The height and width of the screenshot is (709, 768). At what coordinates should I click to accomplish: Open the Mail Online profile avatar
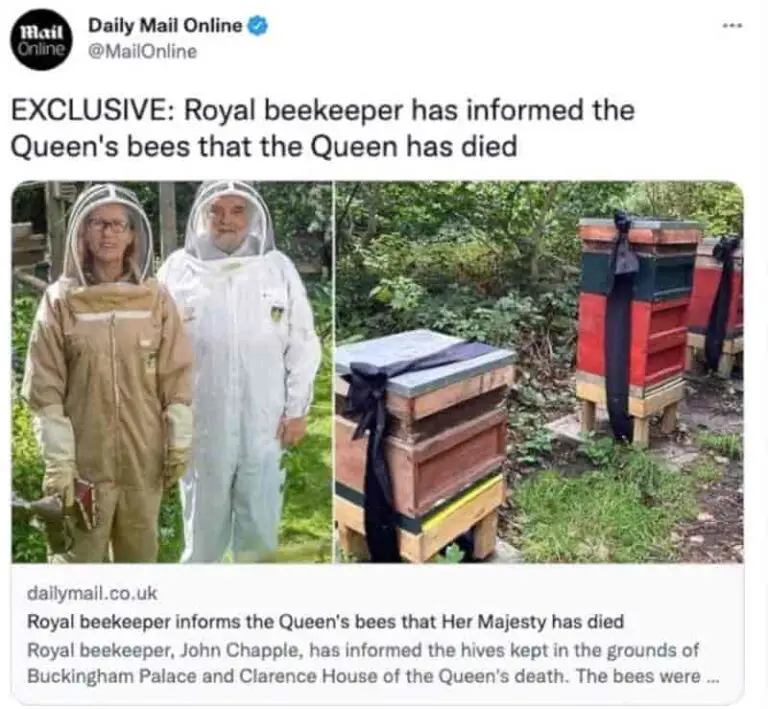tap(42, 41)
